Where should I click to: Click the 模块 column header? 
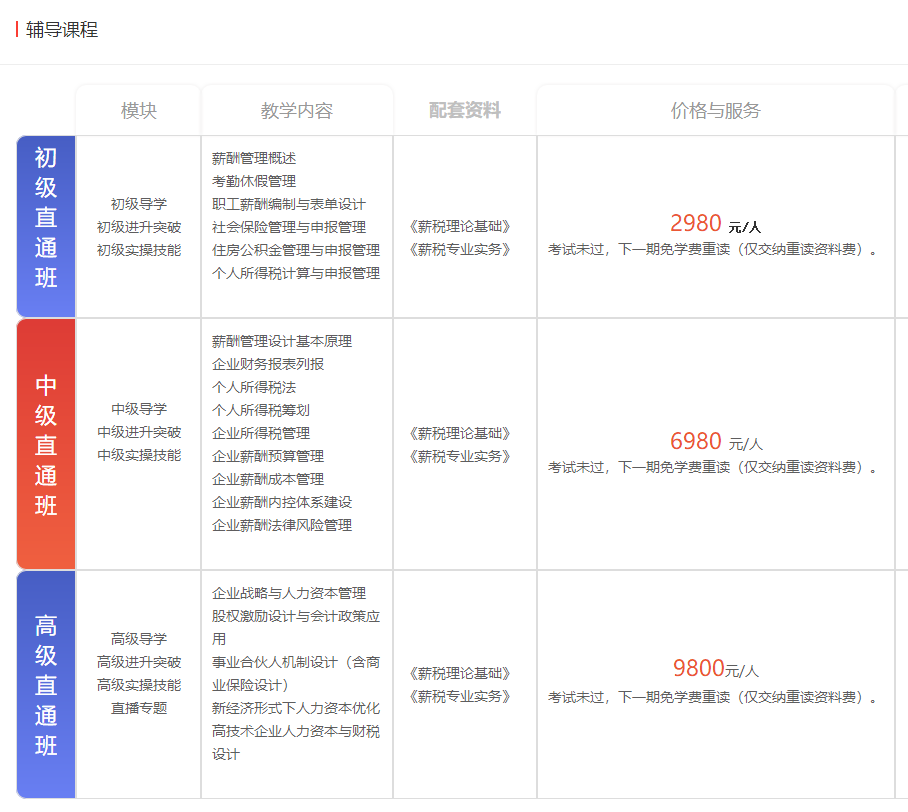[138, 111]
